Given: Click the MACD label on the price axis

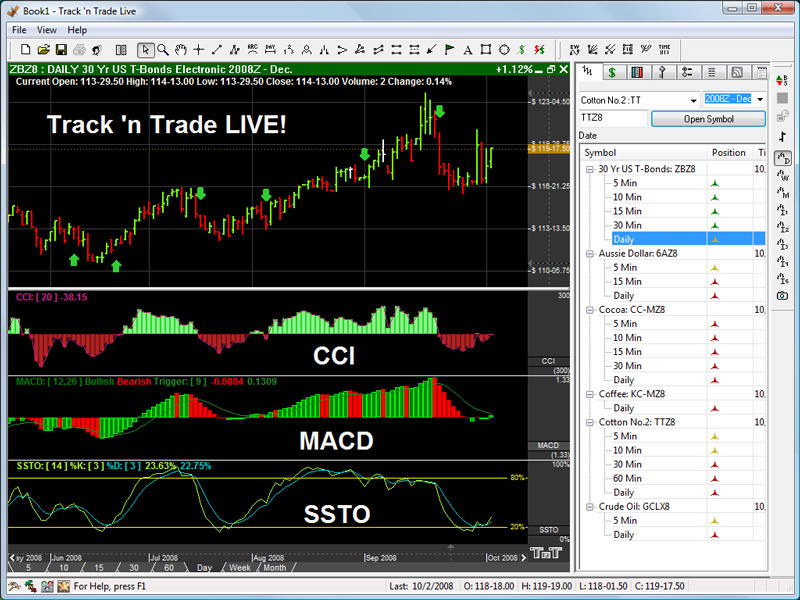Looking at the screenshot, I should [x=548, y=445].
